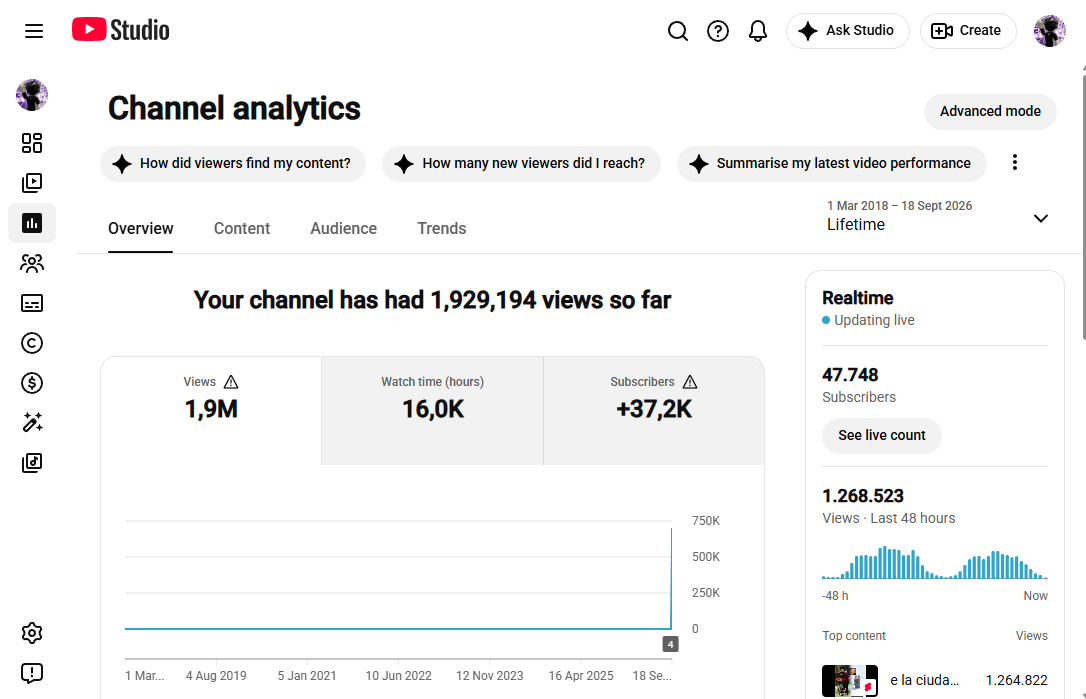Image resolution: width=1086 pixels, height=699 pixels.
Task: Open Earn dollar-sign sidebar icon
Action: (x=32, y=383)
